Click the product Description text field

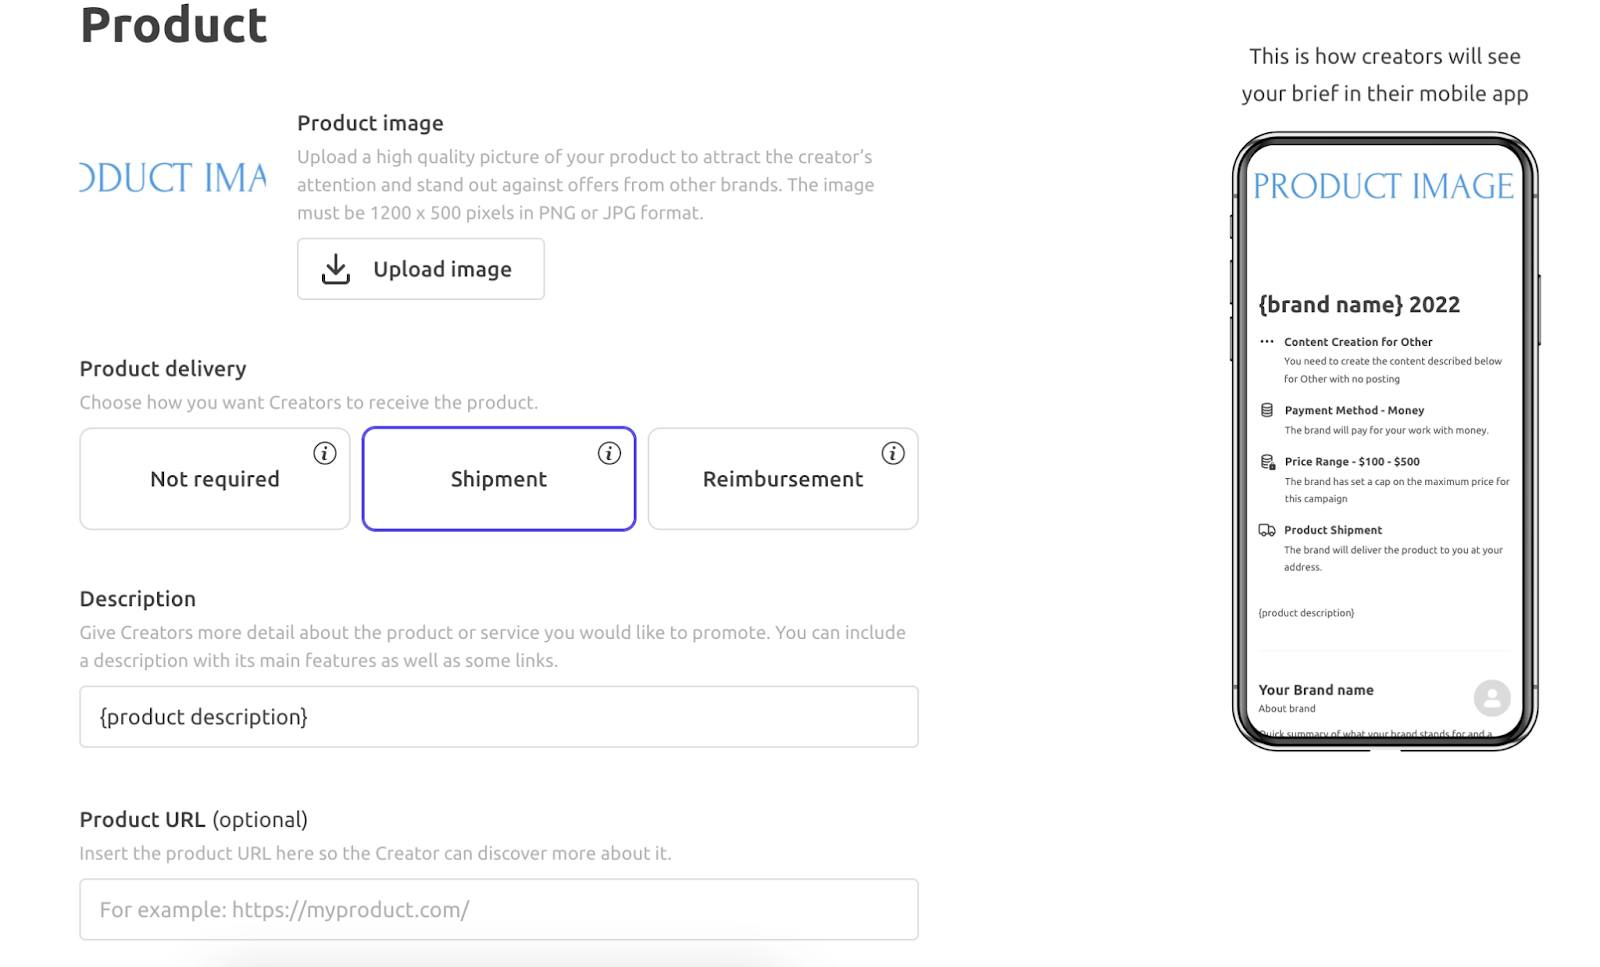[499, 716]
